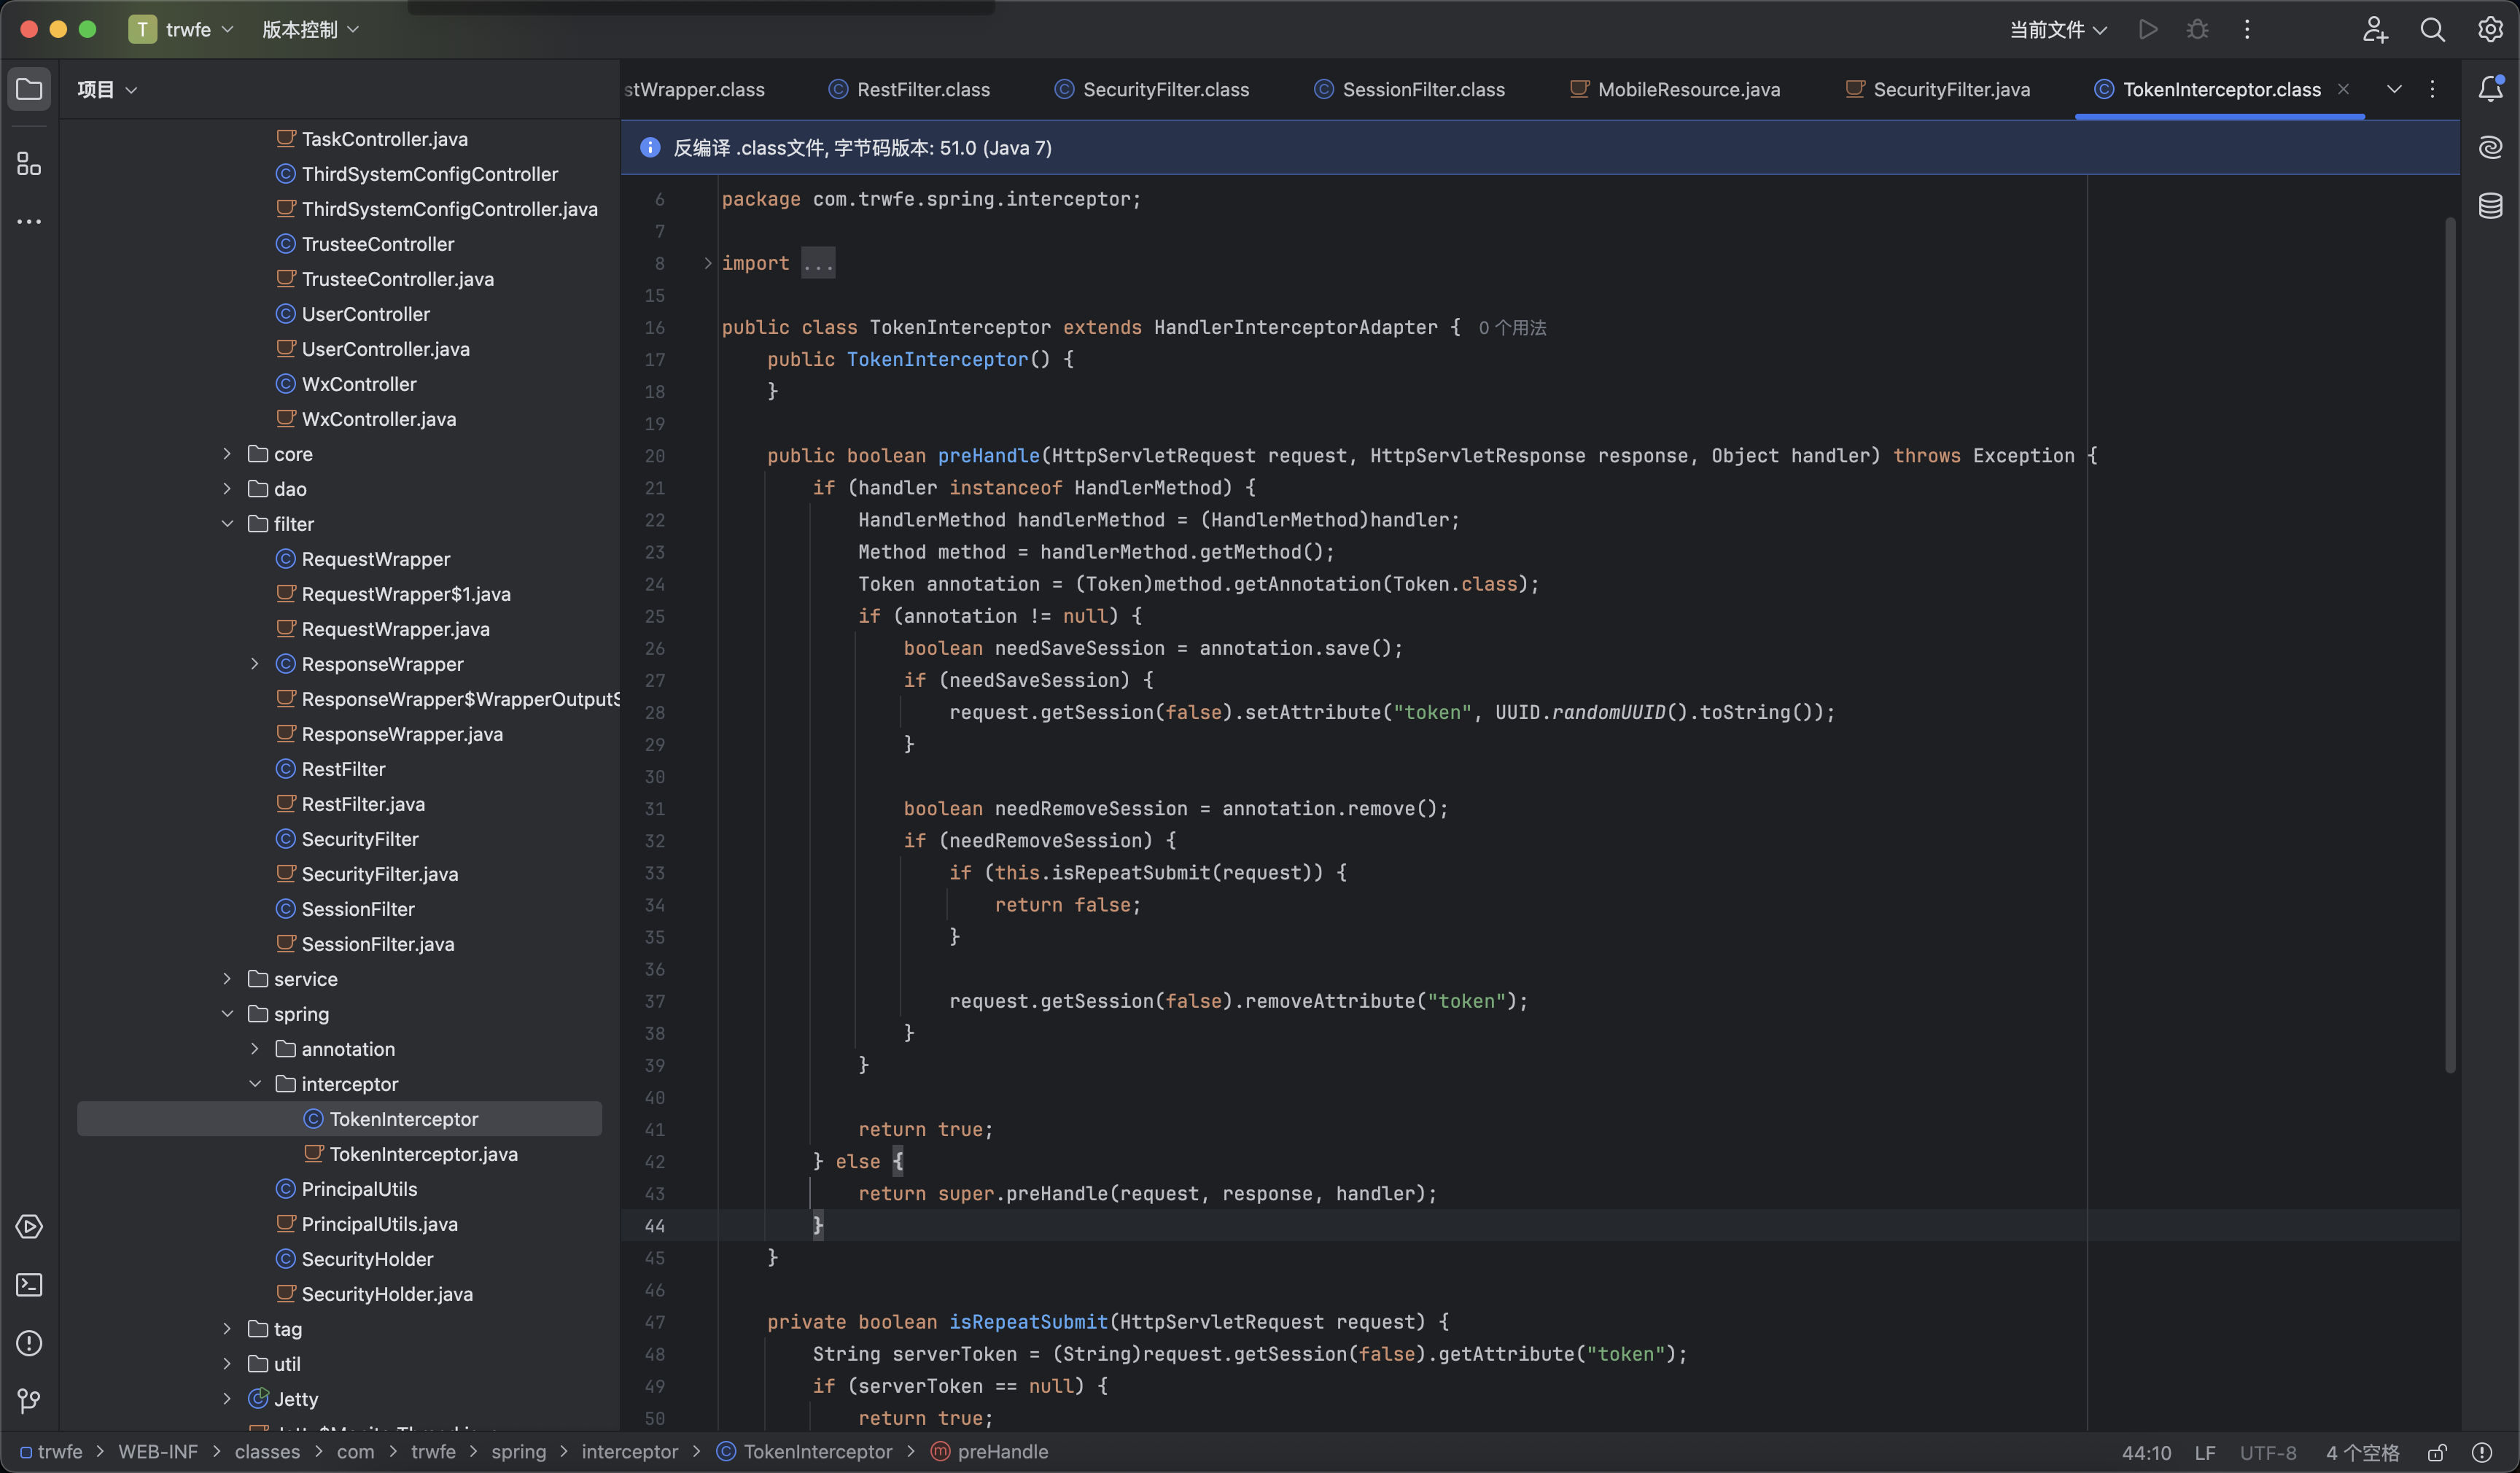
Task: Switch to the SessionFilter.class tab
Action: [1422, 89]
